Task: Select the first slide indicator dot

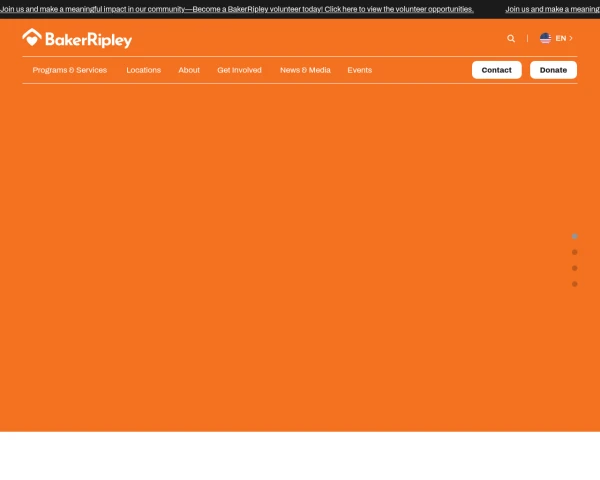Action: pos(575,236)
